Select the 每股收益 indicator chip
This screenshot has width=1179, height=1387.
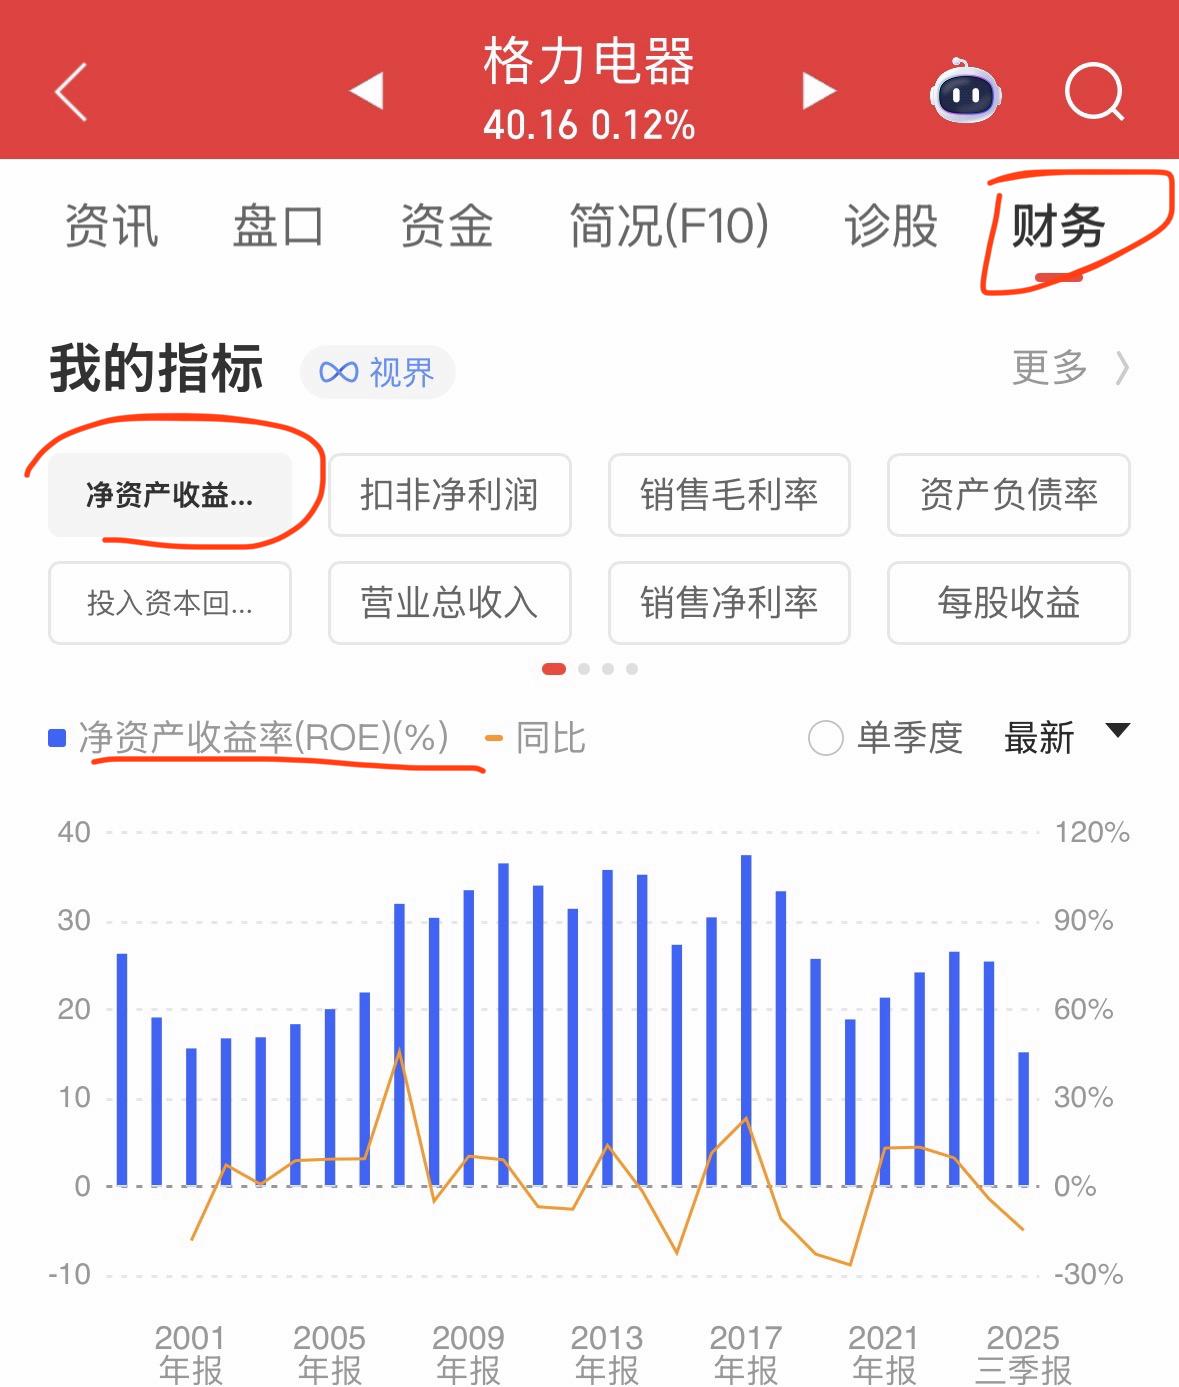(1008, 603)
